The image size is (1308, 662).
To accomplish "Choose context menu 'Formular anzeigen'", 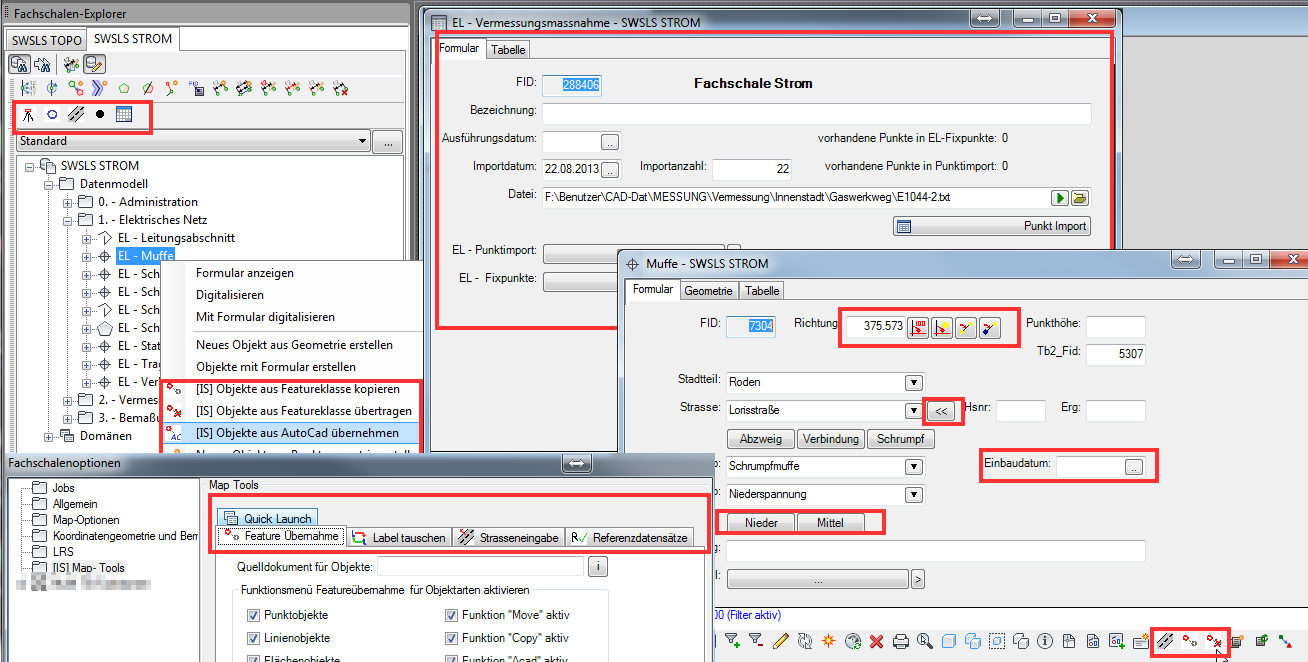I will click(245, 273).
